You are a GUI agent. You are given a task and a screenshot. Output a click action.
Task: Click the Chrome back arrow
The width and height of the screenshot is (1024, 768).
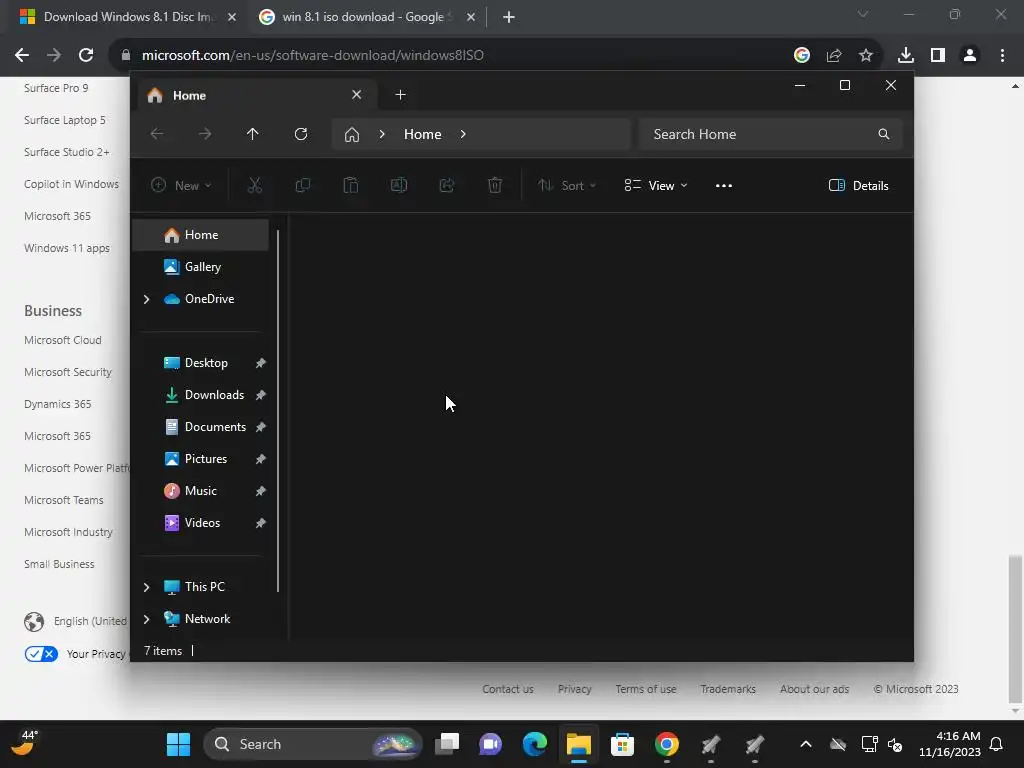22,56
